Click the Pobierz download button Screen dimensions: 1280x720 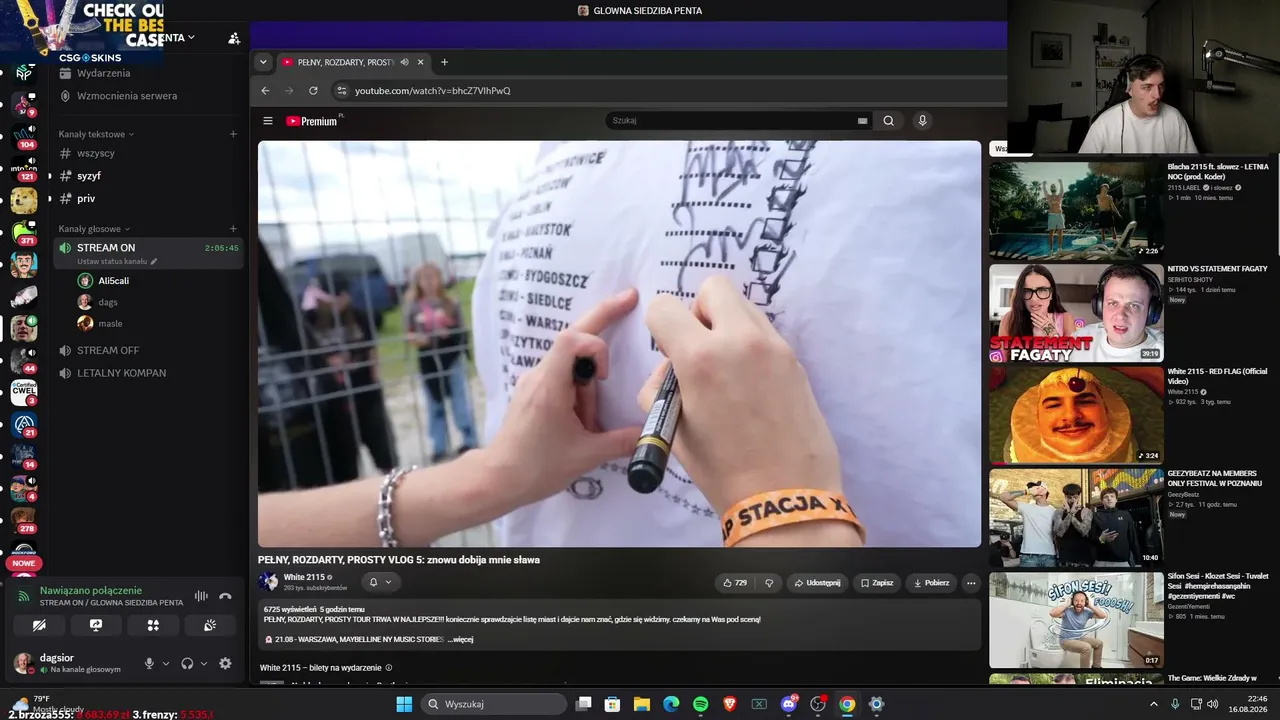coord(932,582)
